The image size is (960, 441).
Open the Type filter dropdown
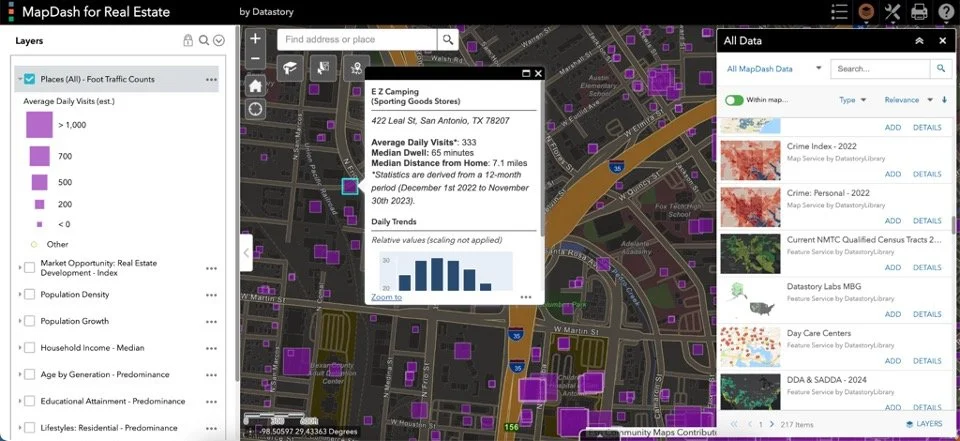click(x=853, y=100)
